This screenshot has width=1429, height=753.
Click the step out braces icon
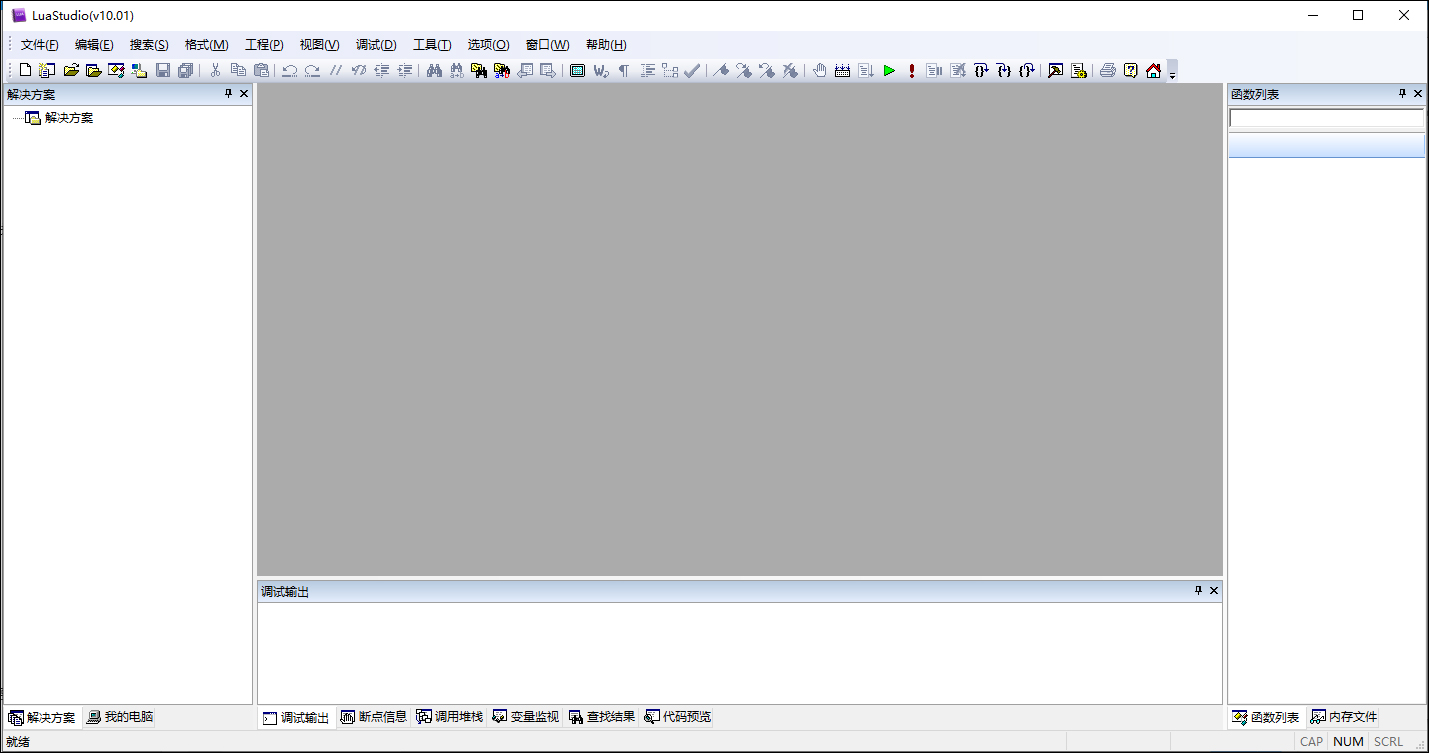click(1027, 70)
